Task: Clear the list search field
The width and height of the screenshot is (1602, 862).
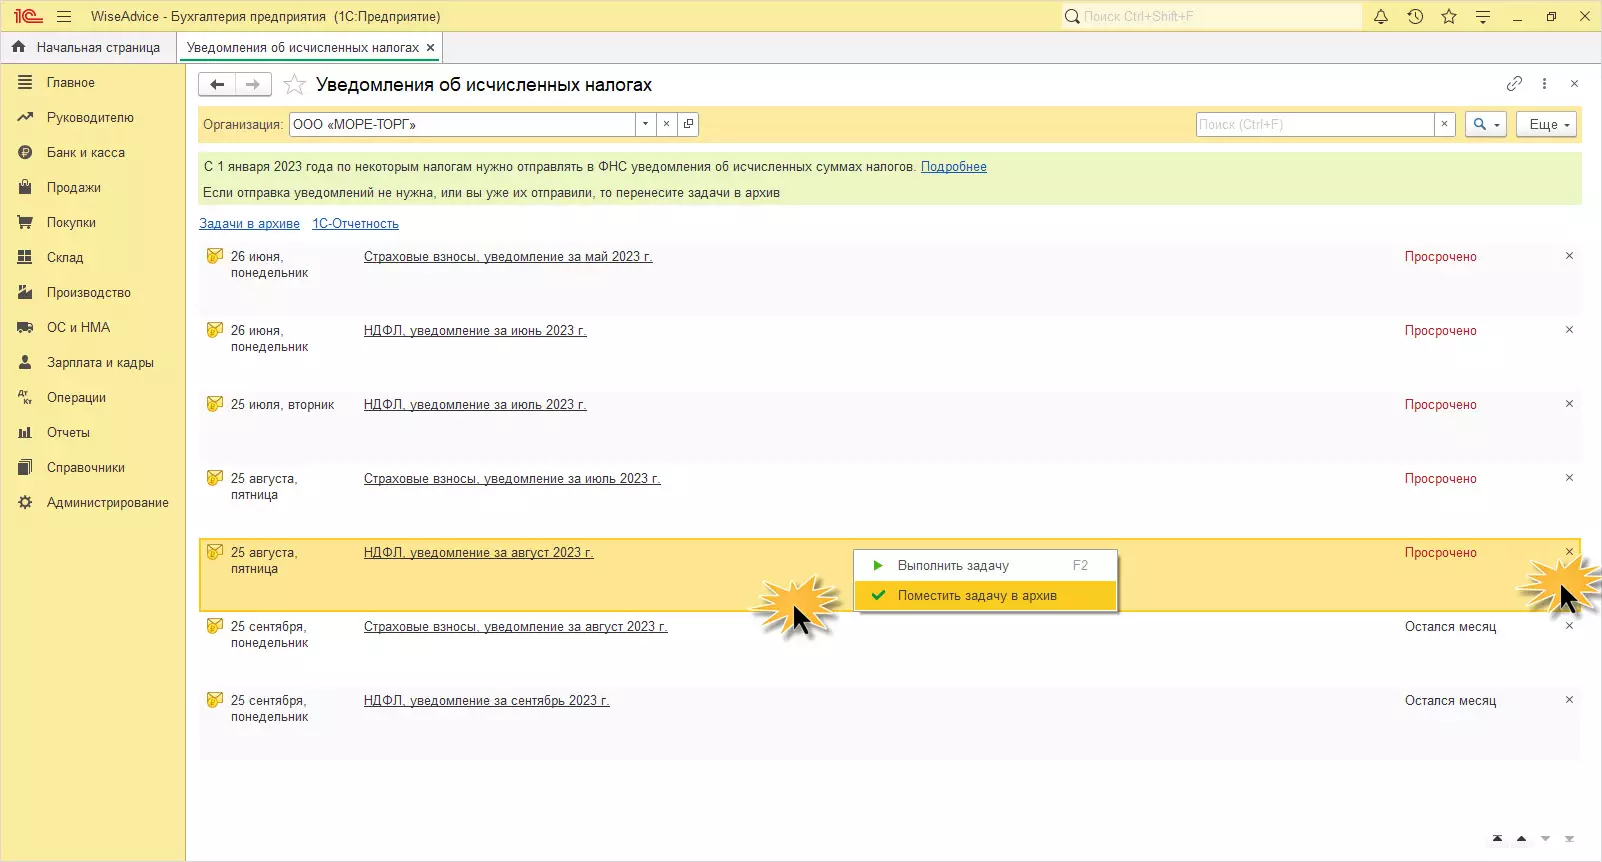Action: coord(1444,124)
